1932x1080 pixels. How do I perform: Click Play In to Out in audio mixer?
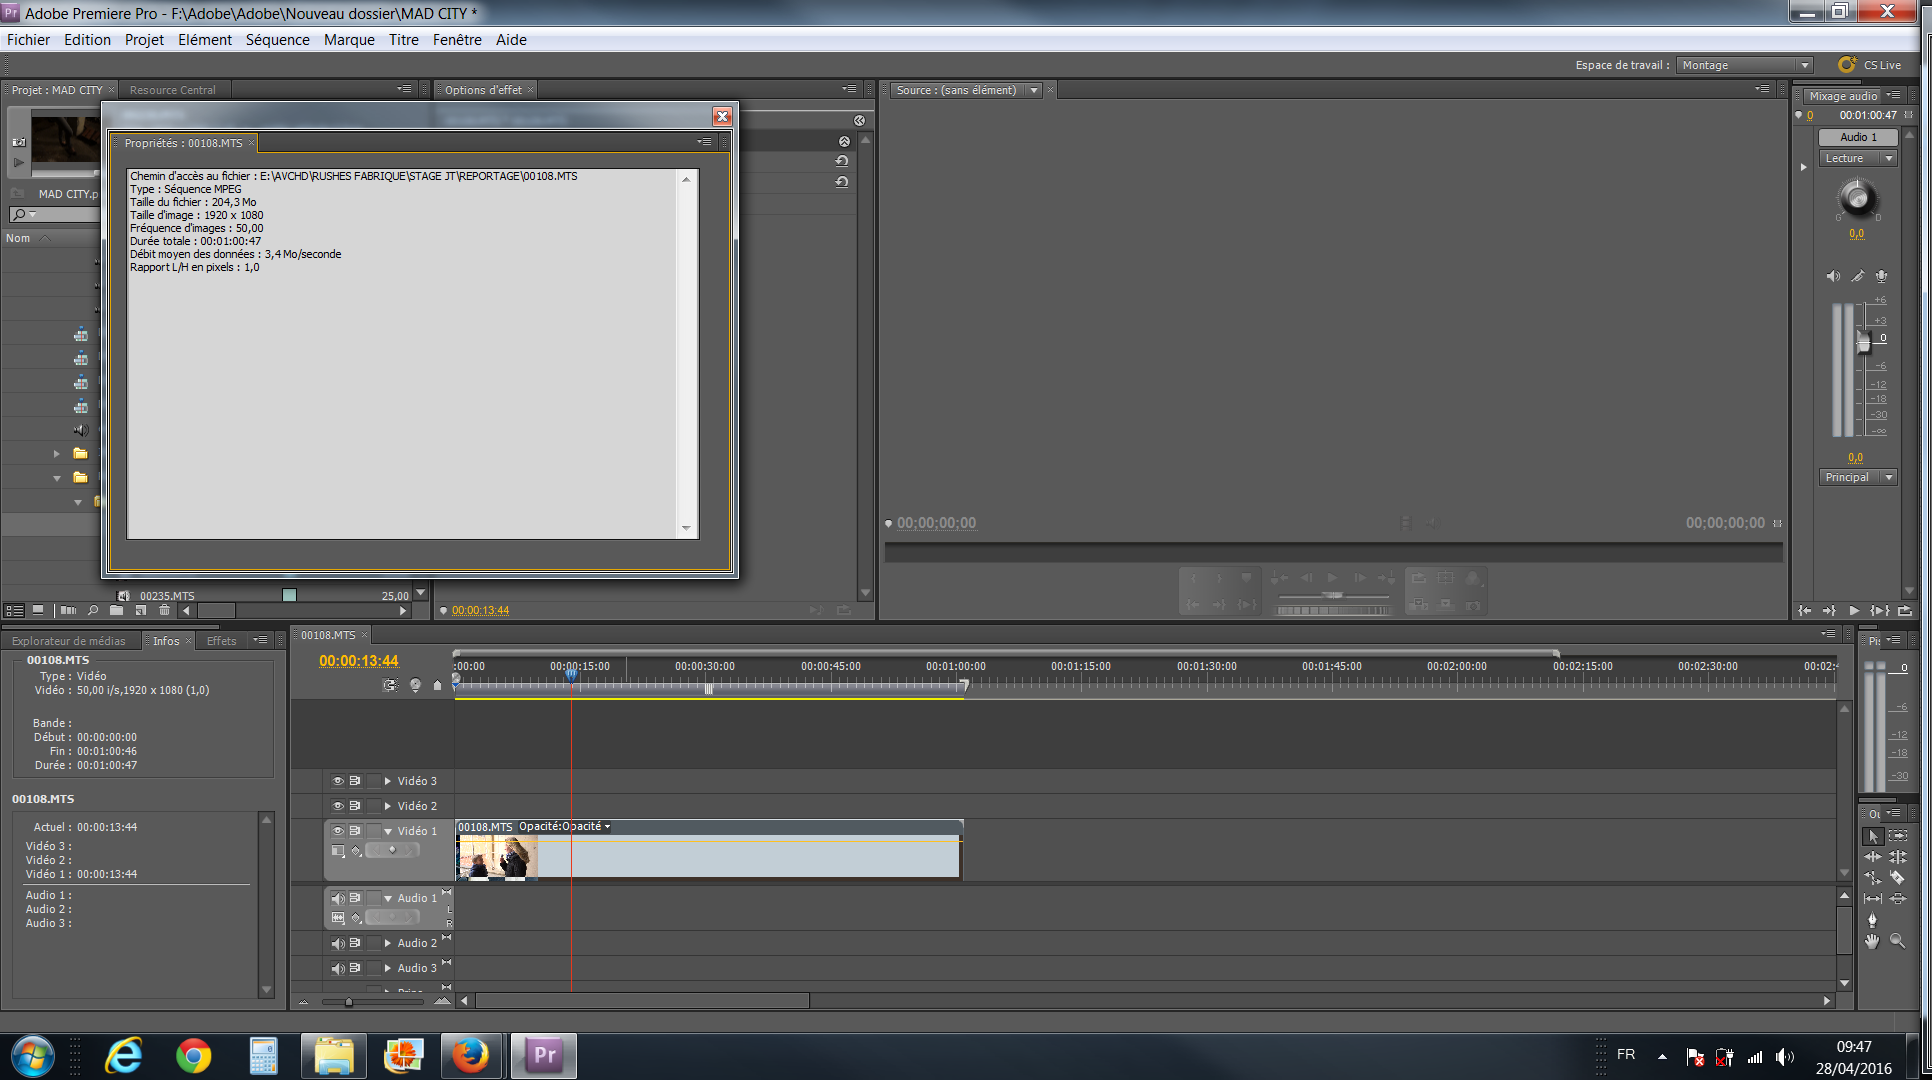(1880, 611)
